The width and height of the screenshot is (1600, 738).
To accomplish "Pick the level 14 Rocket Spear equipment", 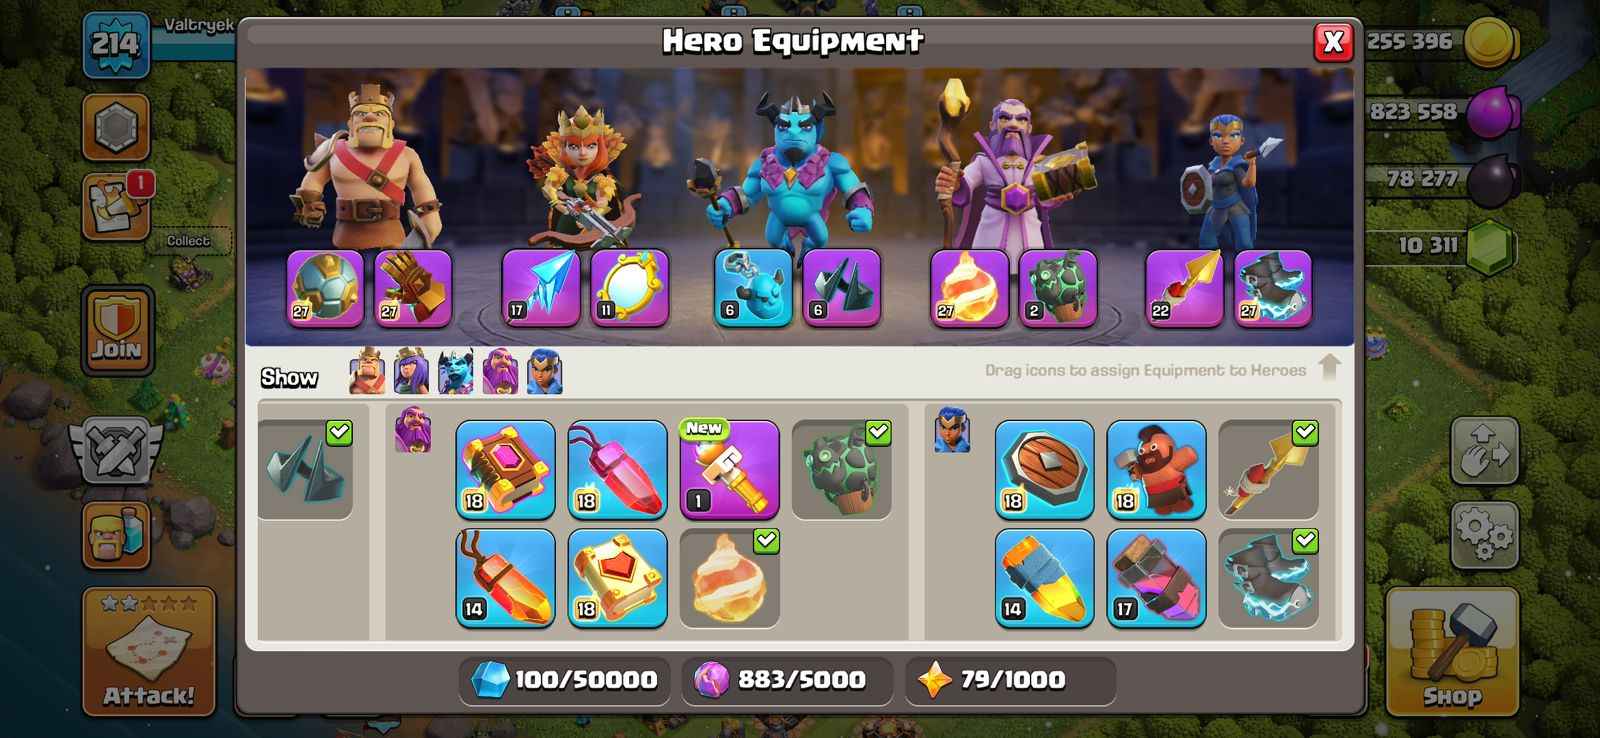I will click(1044, 578).
